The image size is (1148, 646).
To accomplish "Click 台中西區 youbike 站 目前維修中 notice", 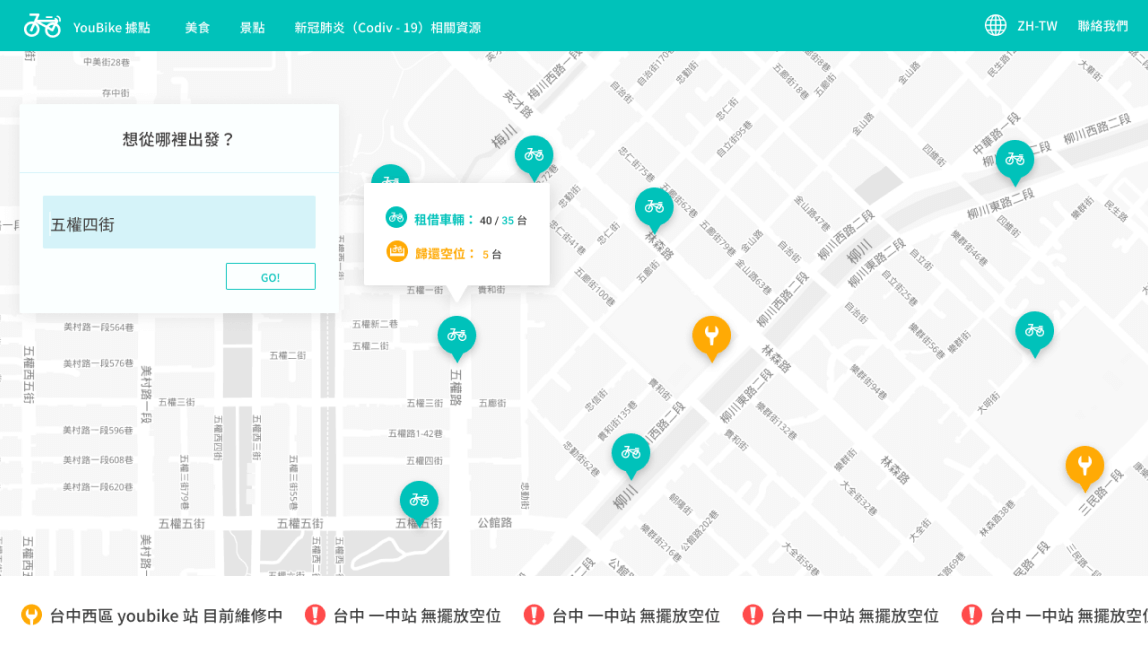I will point(166,616).
